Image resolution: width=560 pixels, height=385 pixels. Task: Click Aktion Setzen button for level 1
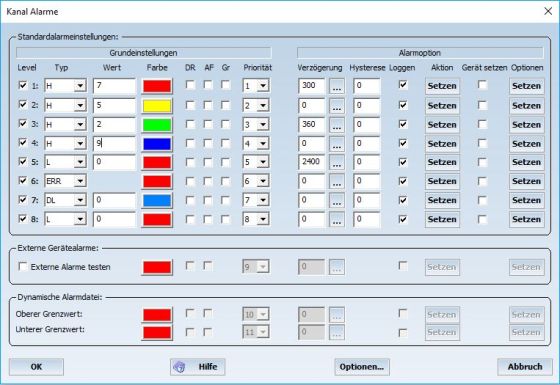pyautogui.click(x=442, y=86)
